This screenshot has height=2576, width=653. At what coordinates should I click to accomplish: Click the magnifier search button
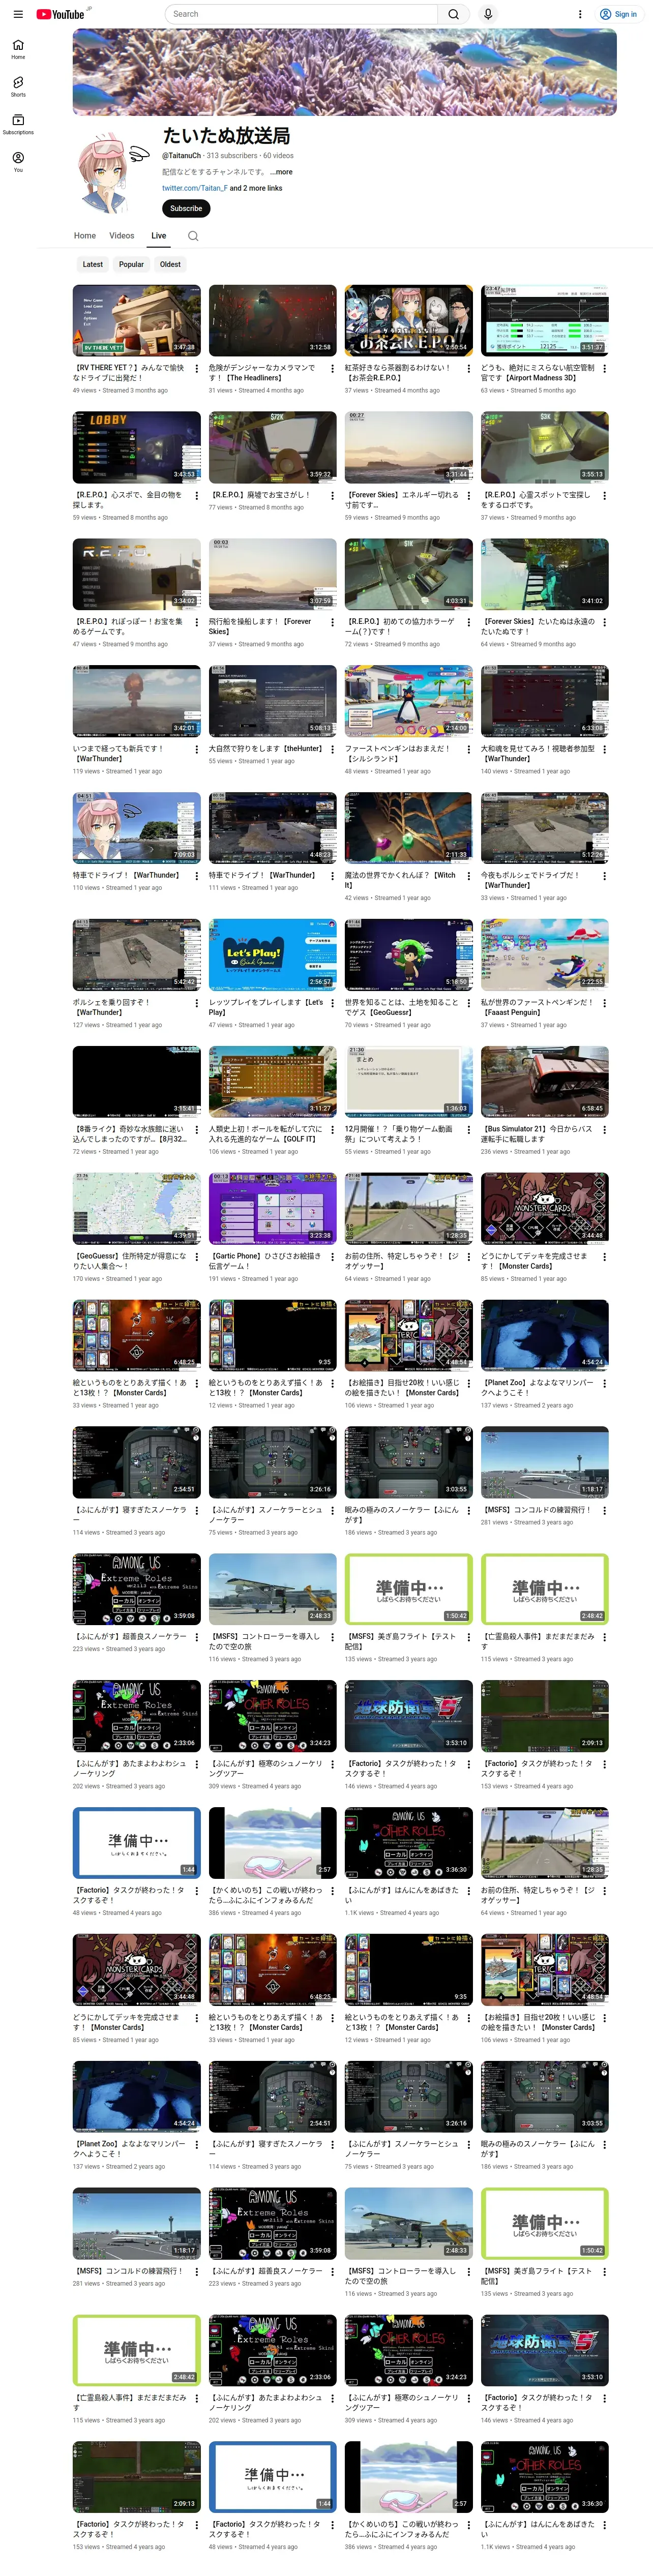pos(453,14)
